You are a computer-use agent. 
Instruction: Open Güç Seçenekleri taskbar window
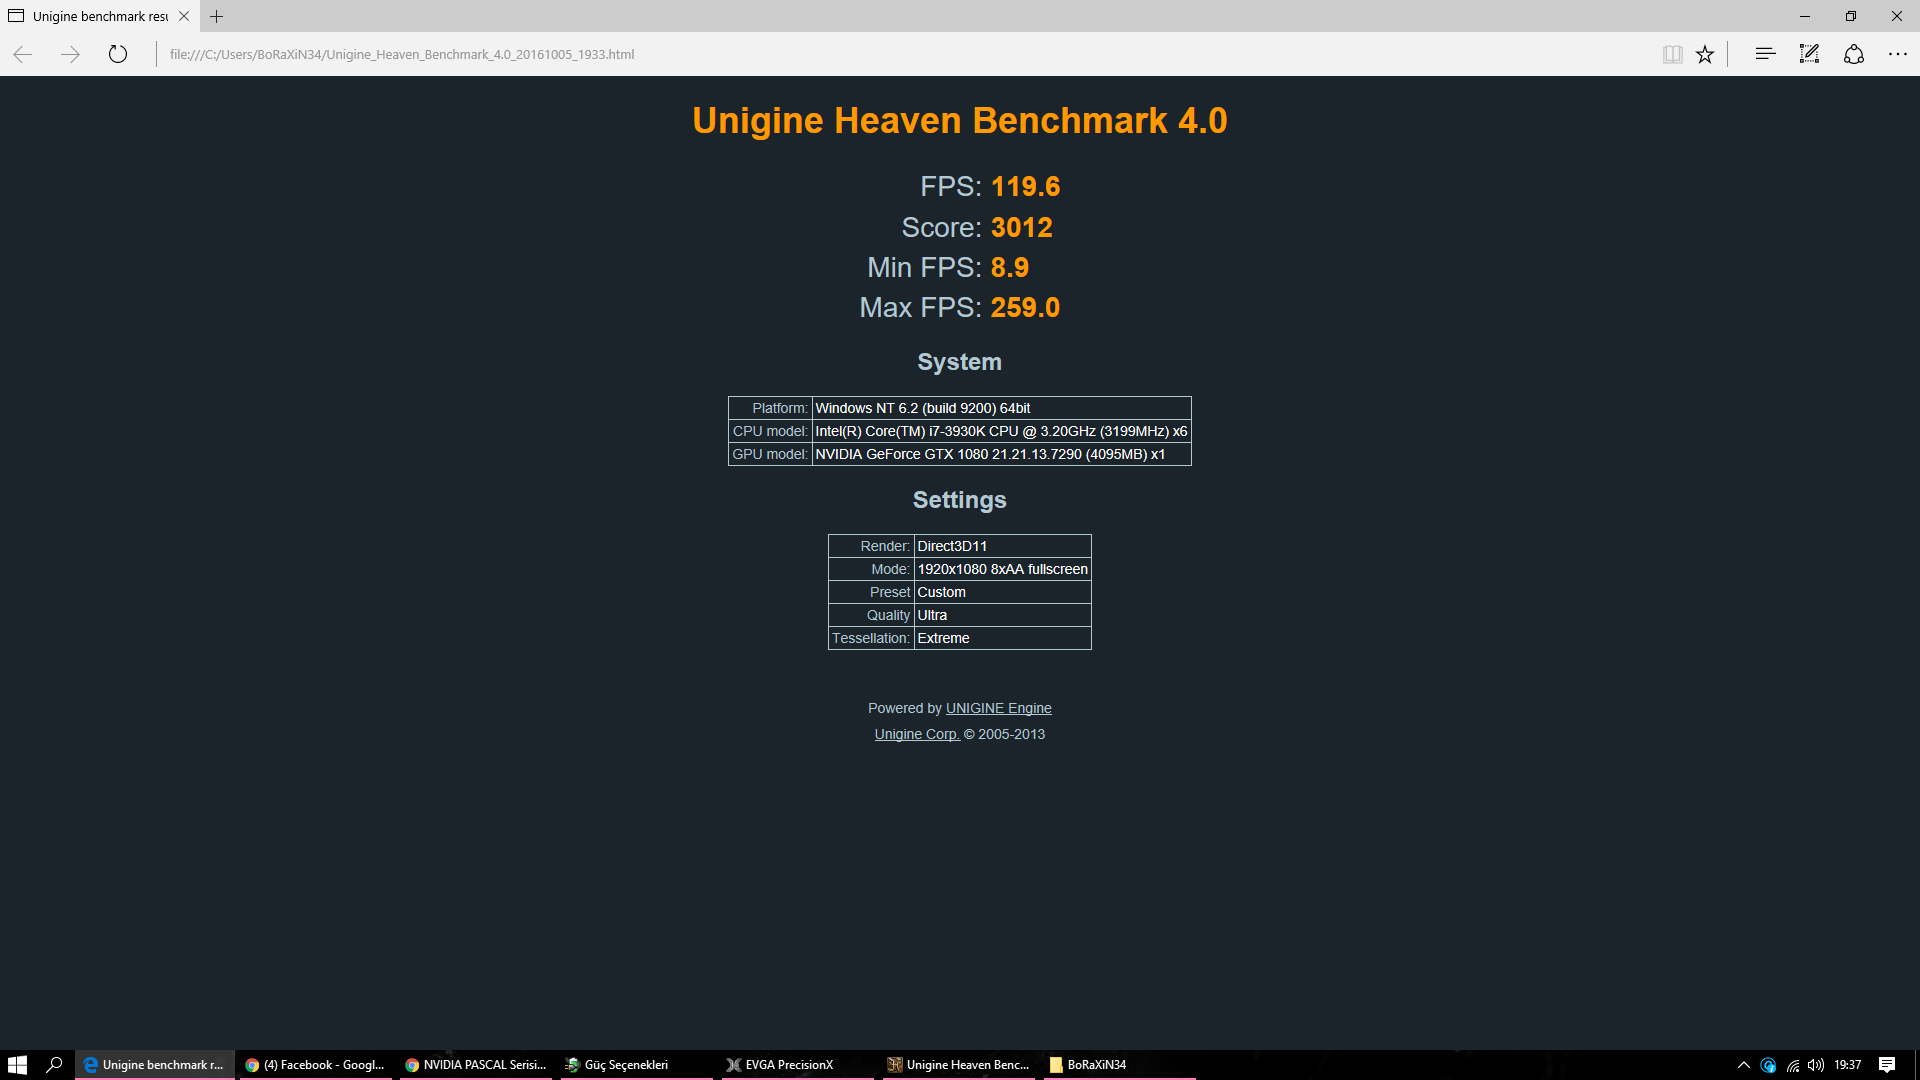(x=636, y=1065)
